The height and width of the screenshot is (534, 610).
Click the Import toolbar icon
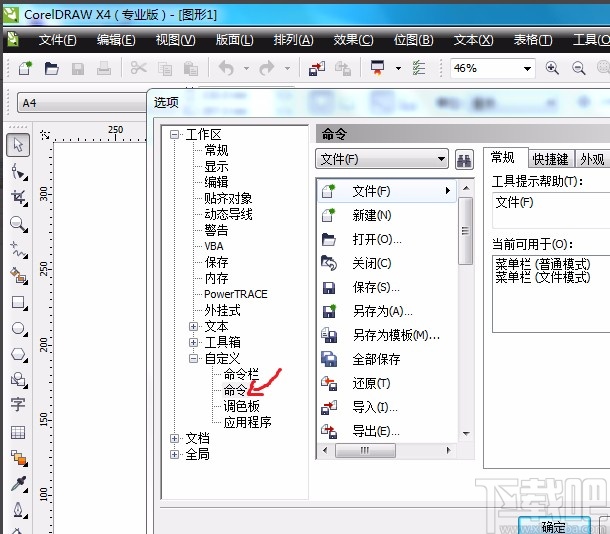(x=317, y=68)
